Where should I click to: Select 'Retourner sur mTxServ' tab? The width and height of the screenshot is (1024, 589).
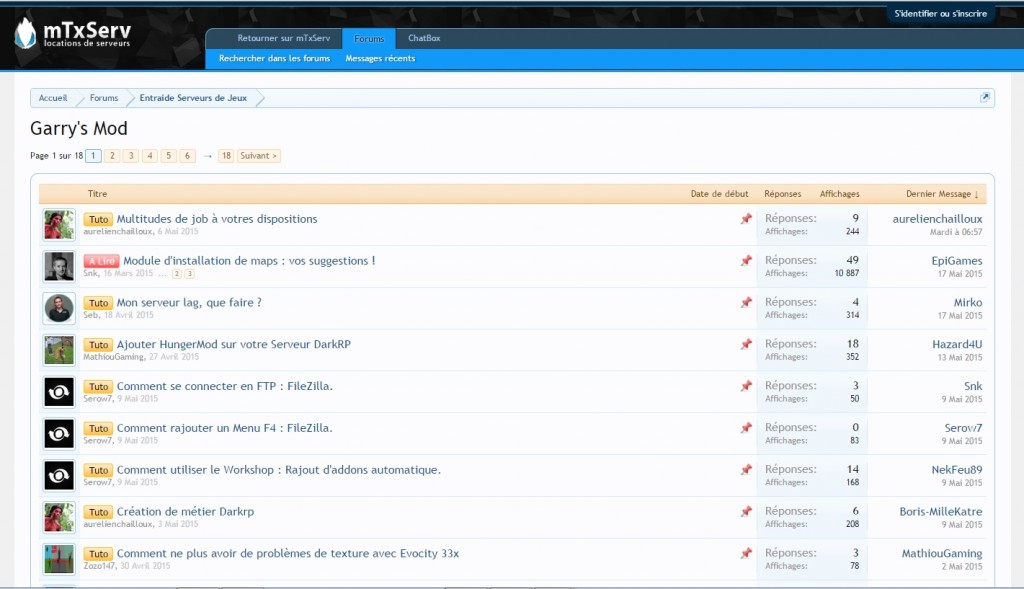[283, 38]
